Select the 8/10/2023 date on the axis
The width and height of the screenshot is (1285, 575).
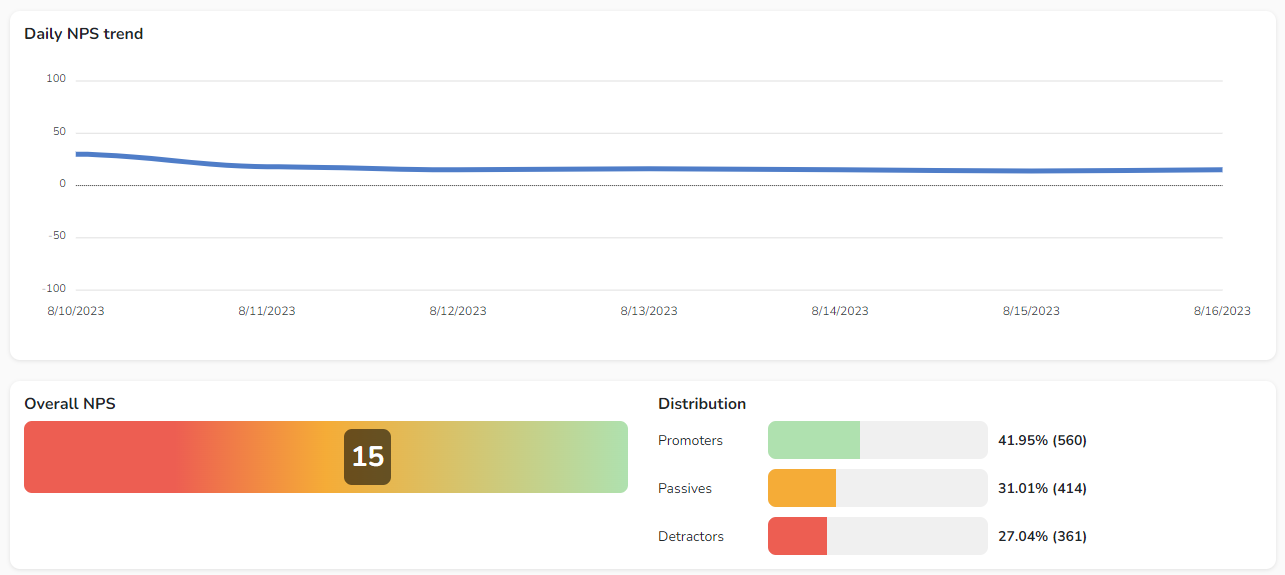pos(76,311)
